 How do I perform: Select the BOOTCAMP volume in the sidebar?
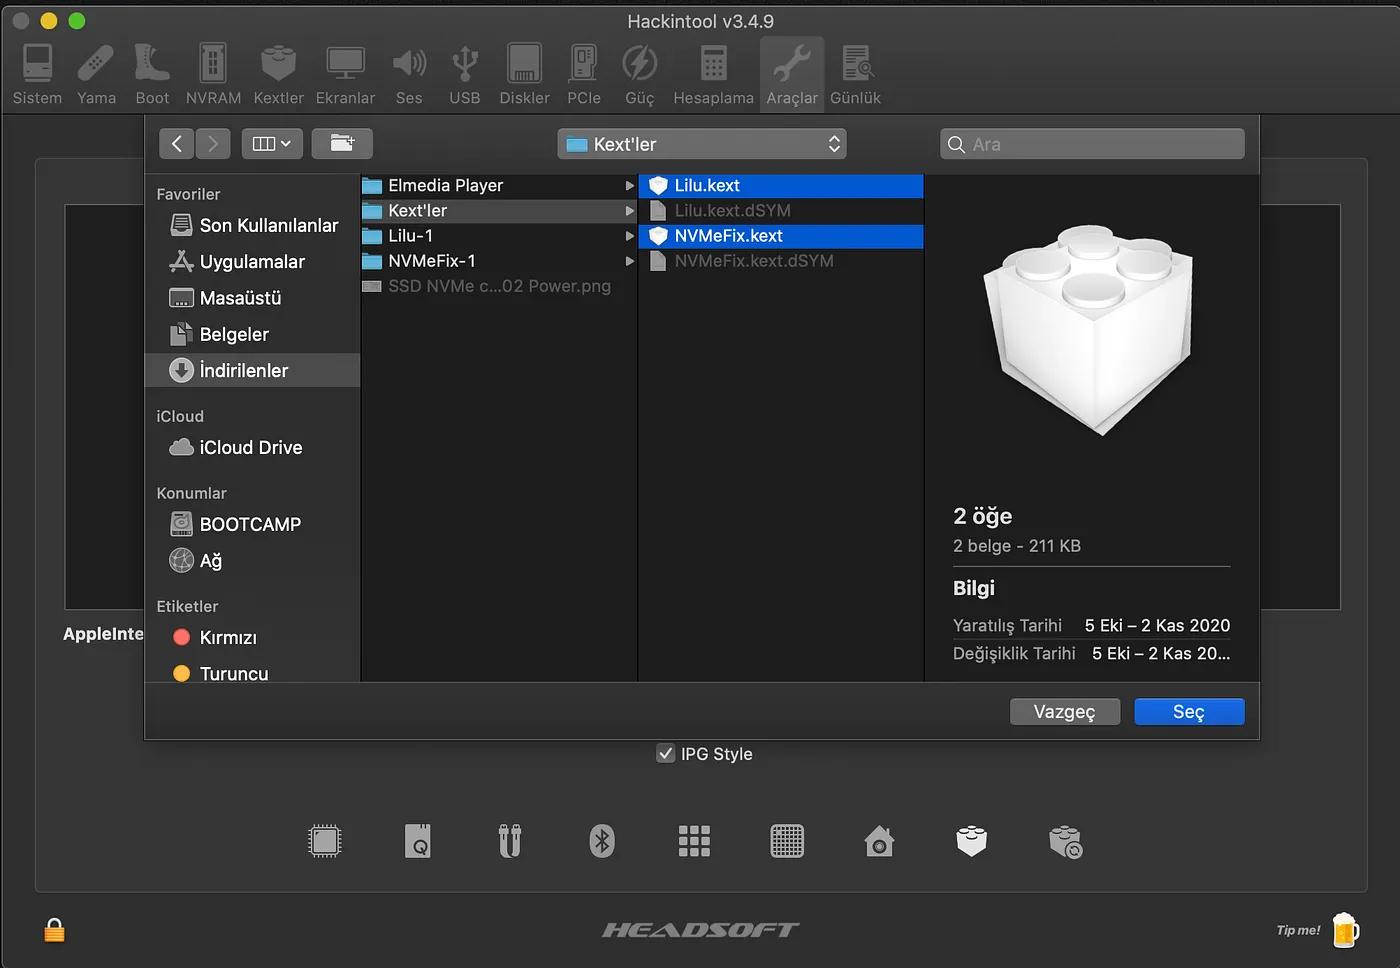click(253, 524)
